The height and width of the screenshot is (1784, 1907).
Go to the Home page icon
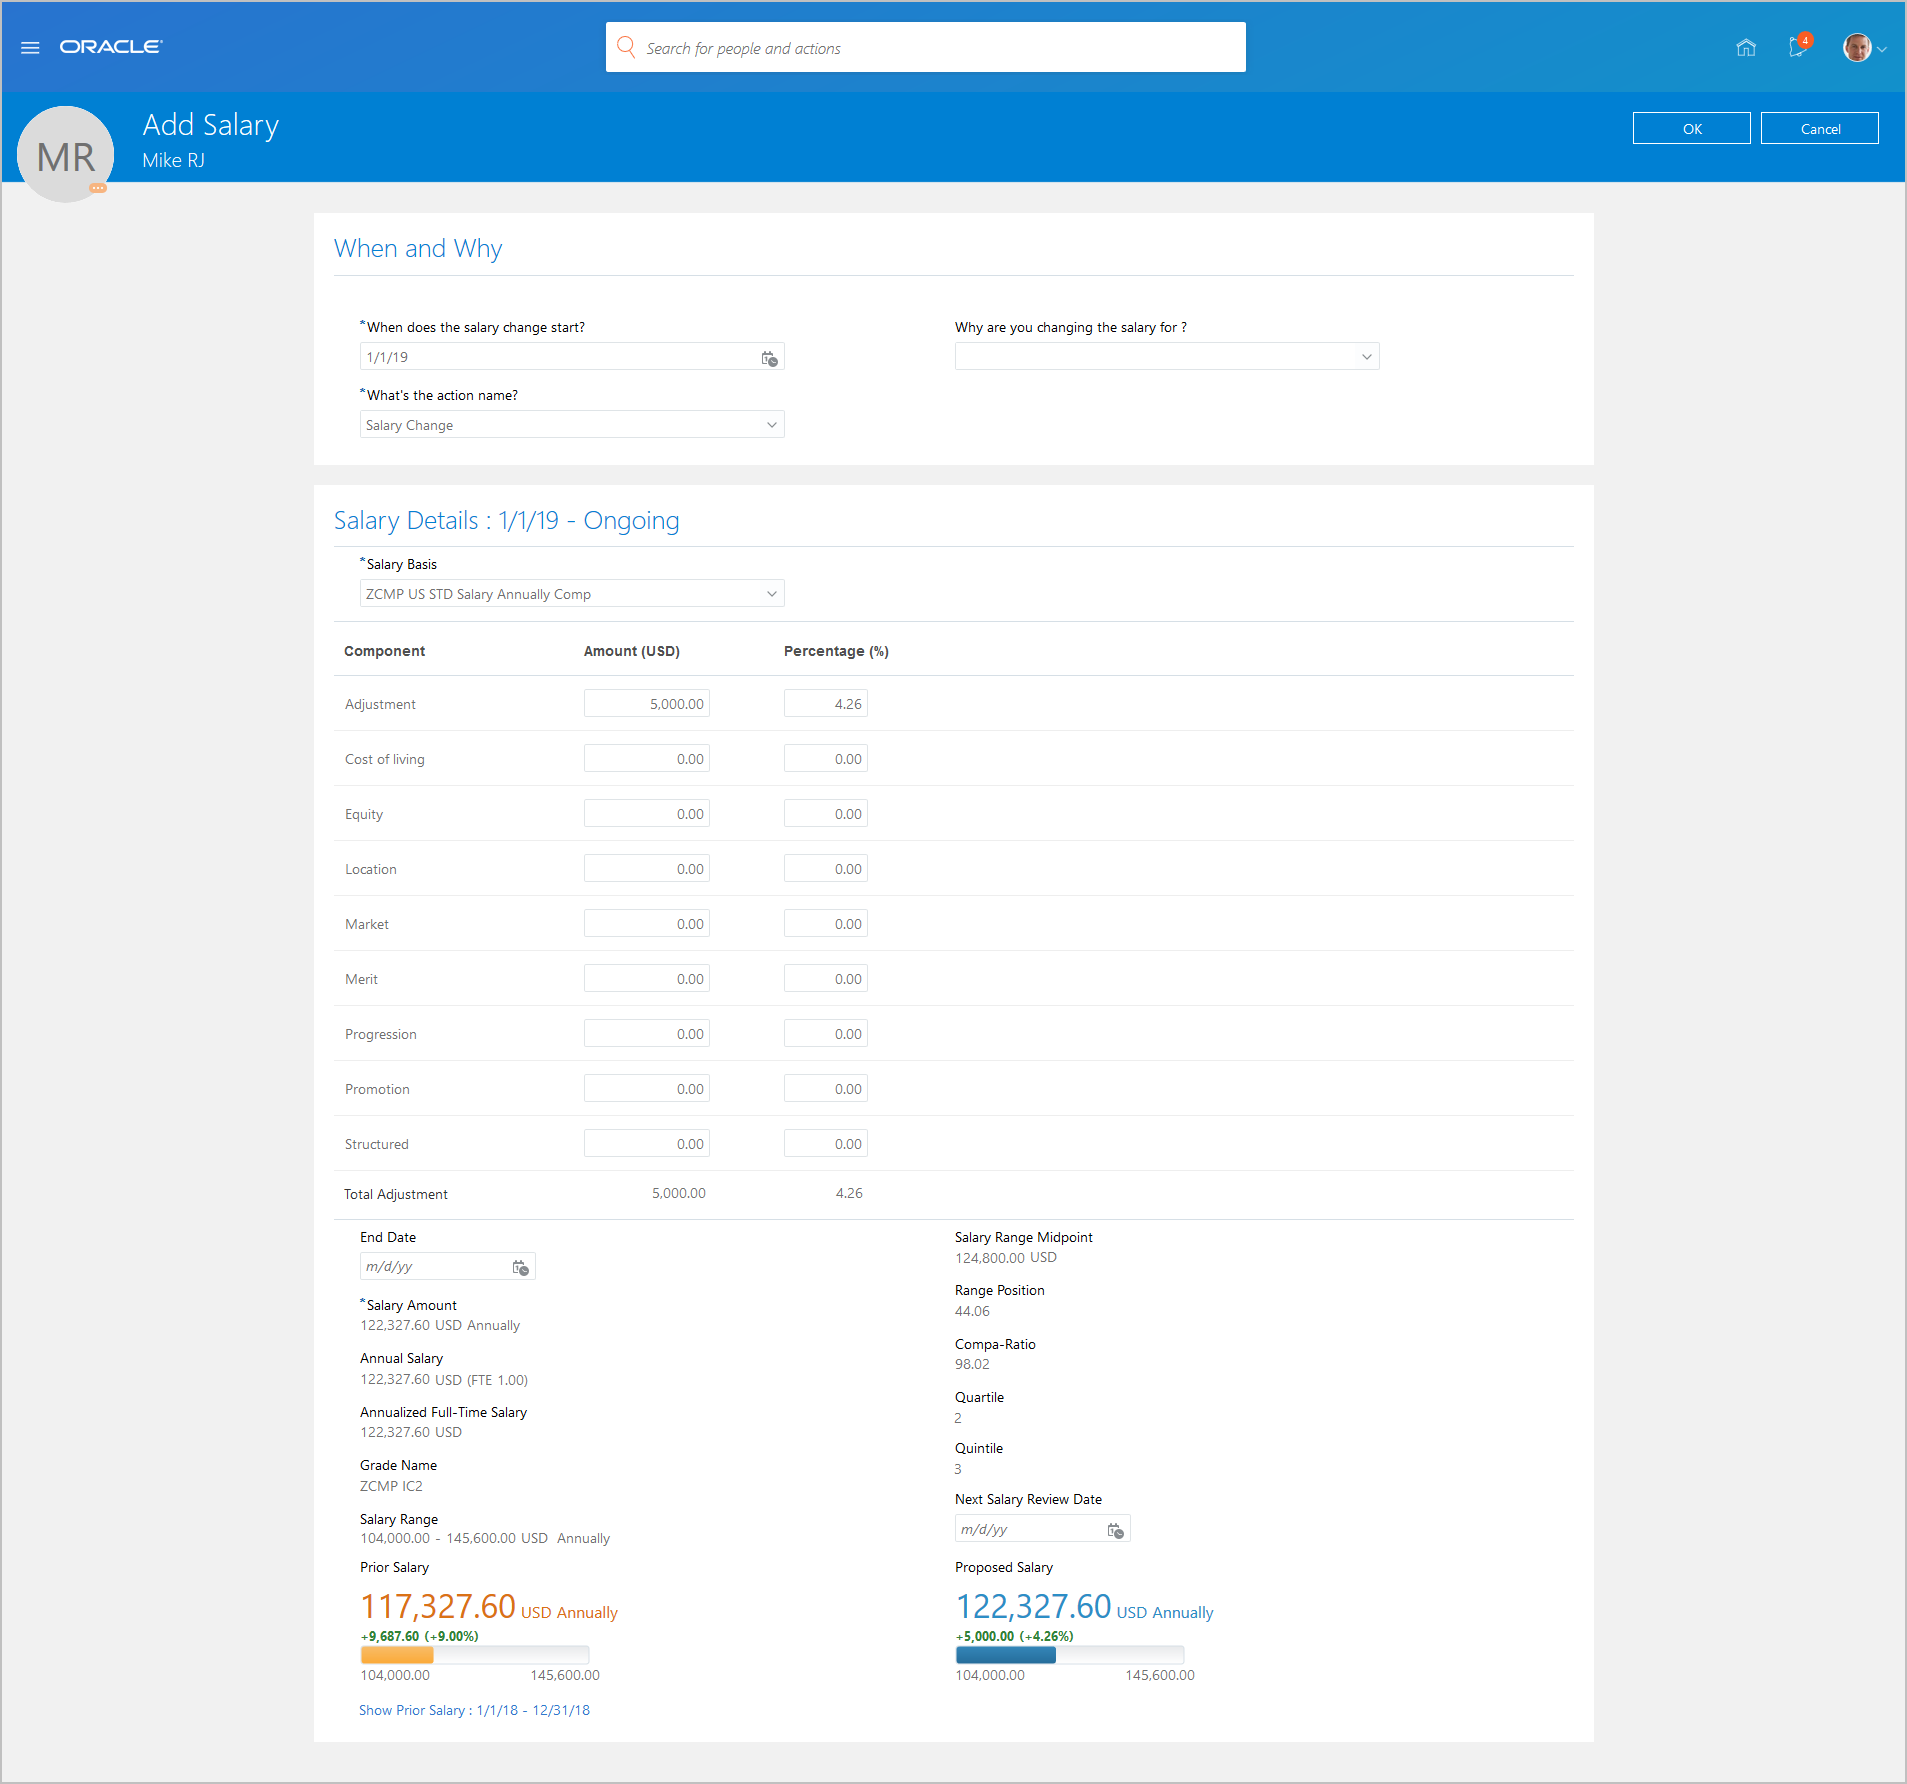tap(1746, 47)
